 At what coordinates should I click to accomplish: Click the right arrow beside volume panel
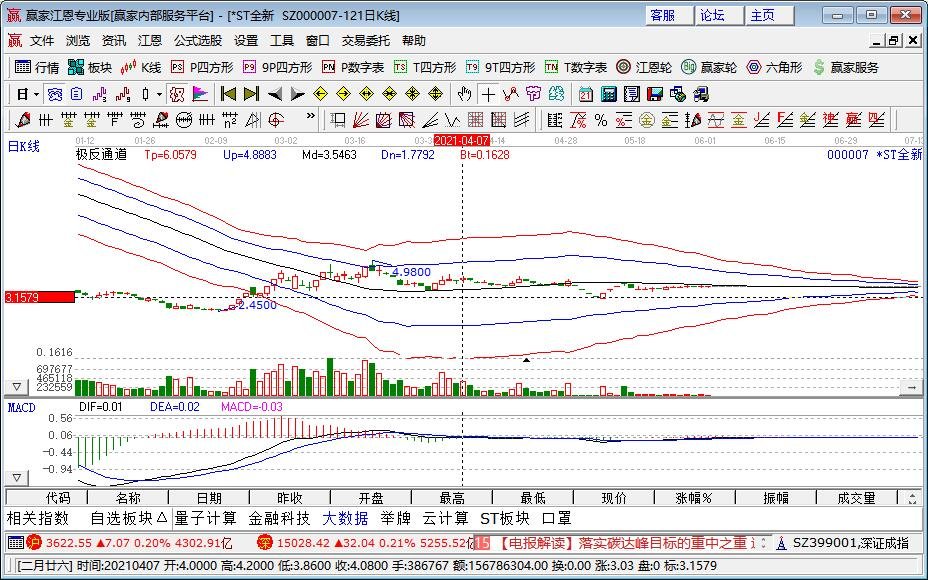click(911, 387)
